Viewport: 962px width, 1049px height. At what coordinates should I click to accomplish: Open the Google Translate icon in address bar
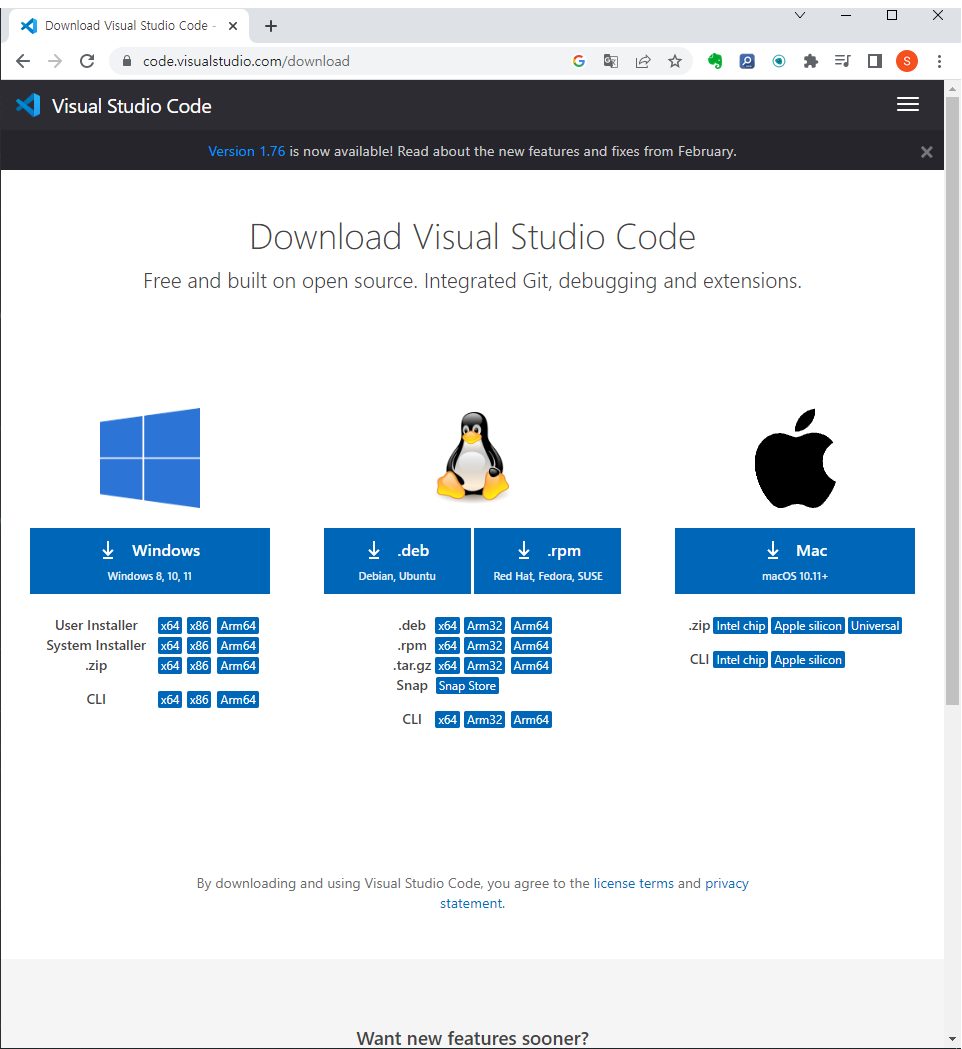pos(611,62)
